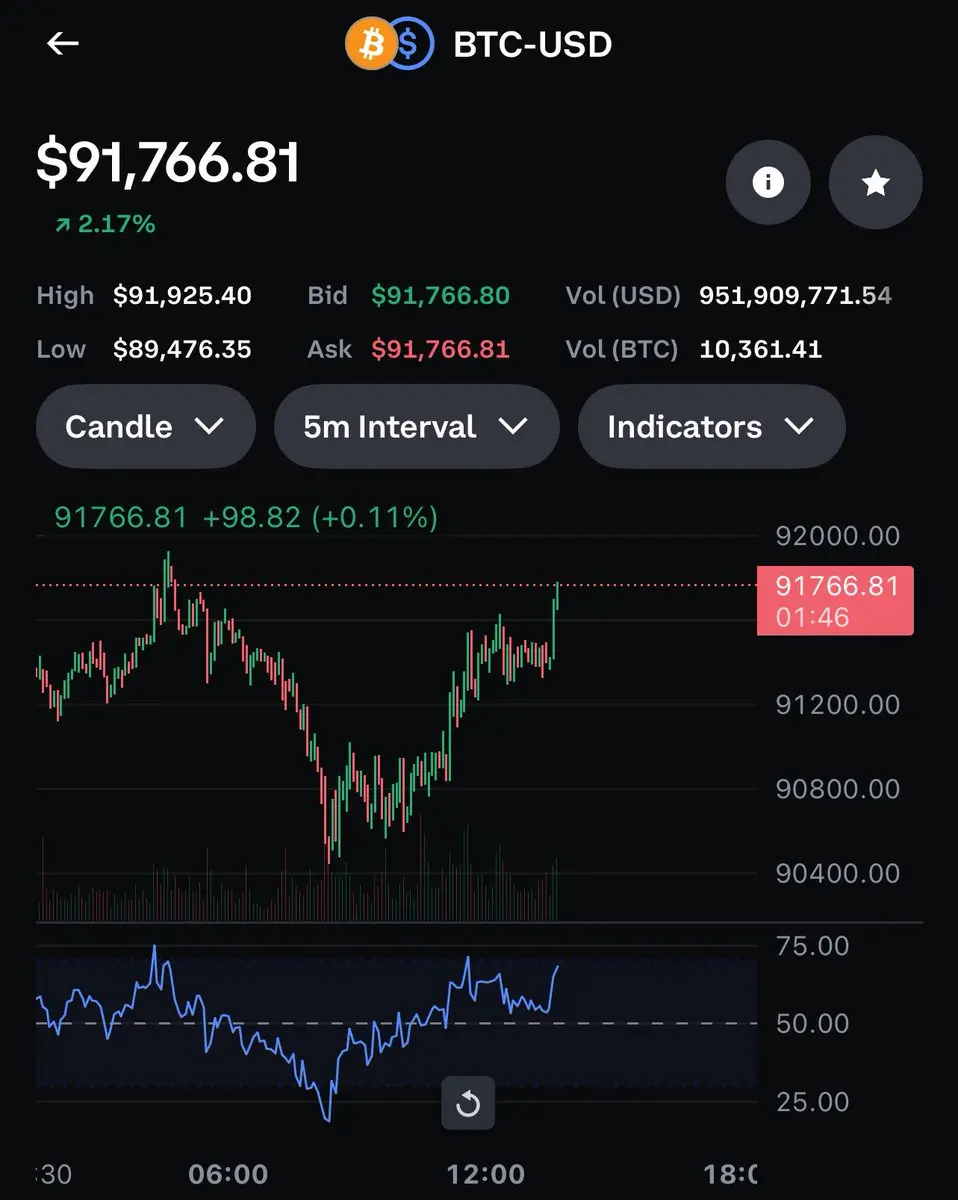Reset the chart view with refresh icon
Image resolution: width=958 pixels, height=1200 pixels.
click(x=468, y=1104)
